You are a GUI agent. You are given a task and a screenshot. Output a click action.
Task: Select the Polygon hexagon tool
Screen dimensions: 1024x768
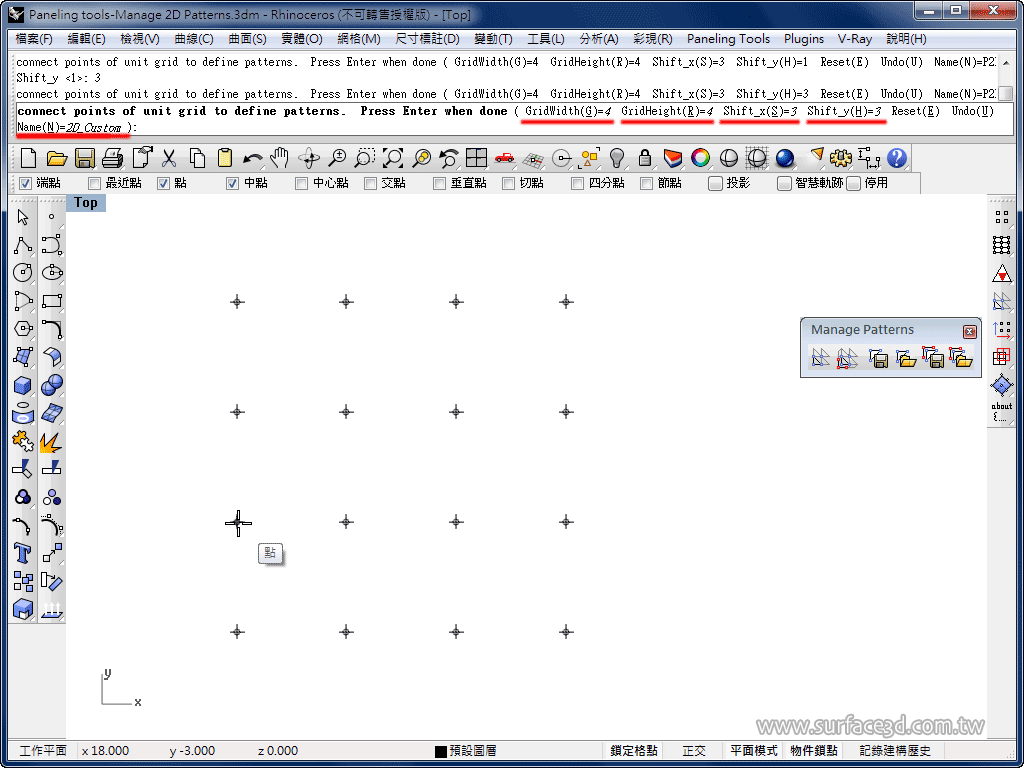point(23,329)
